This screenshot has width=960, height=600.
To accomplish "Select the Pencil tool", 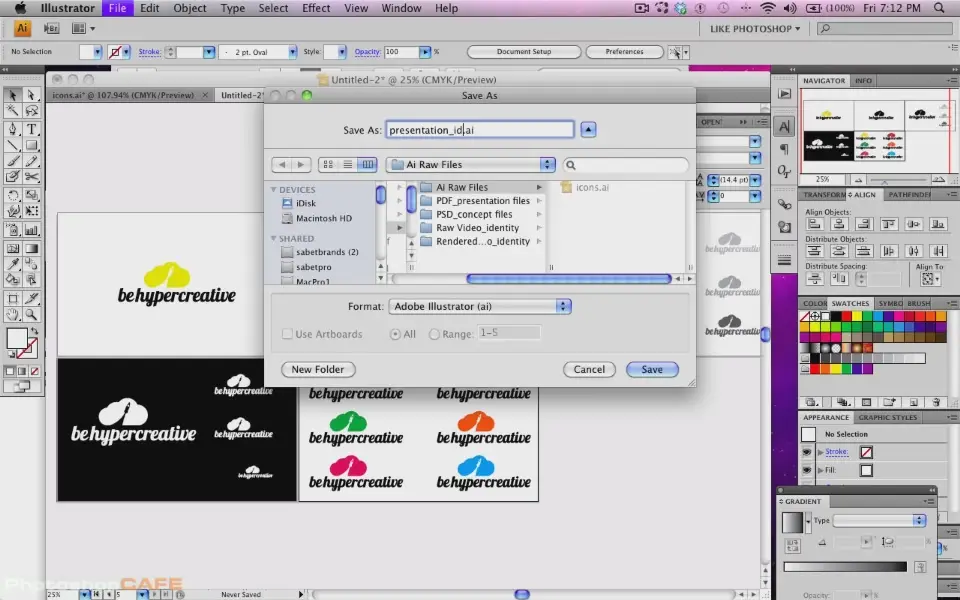I will [31, 161].
